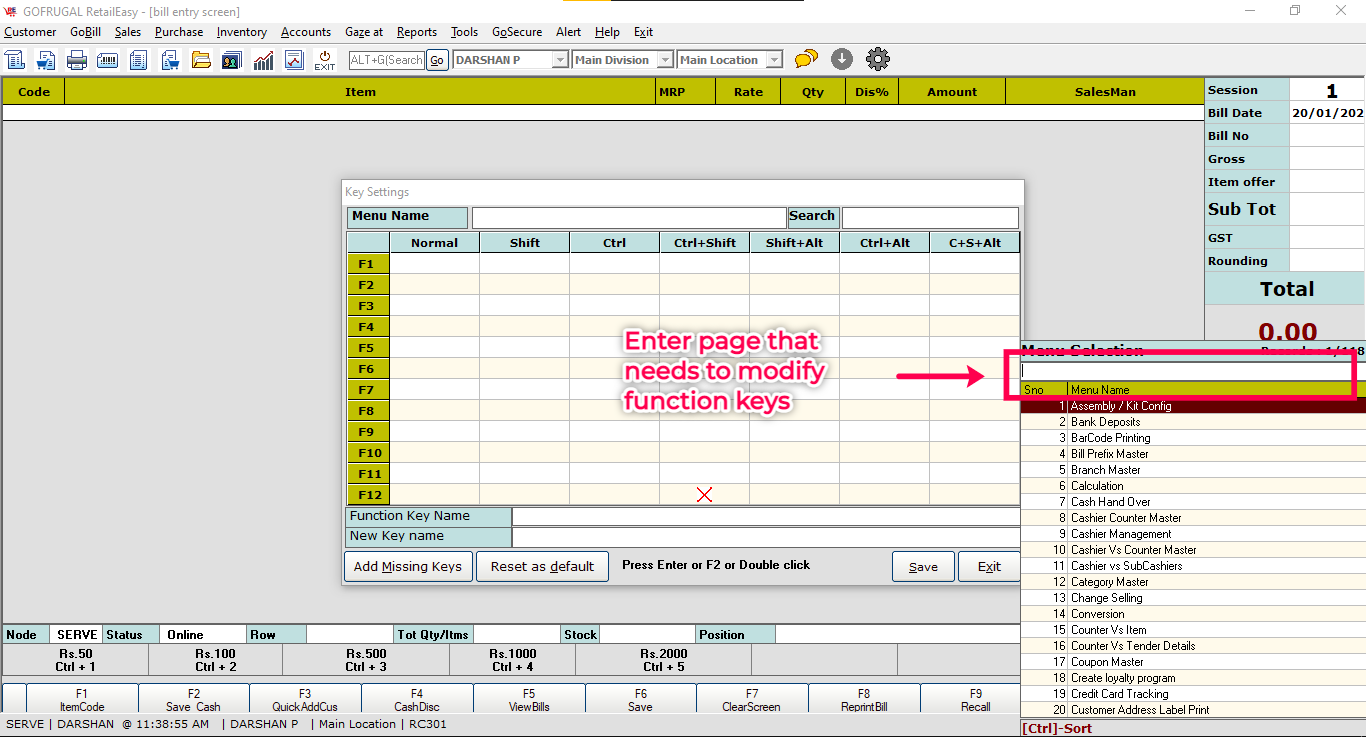
Task: Click the Rs.500 Ctrl + 3 denomination button
Action: click(x=366, y=660)
